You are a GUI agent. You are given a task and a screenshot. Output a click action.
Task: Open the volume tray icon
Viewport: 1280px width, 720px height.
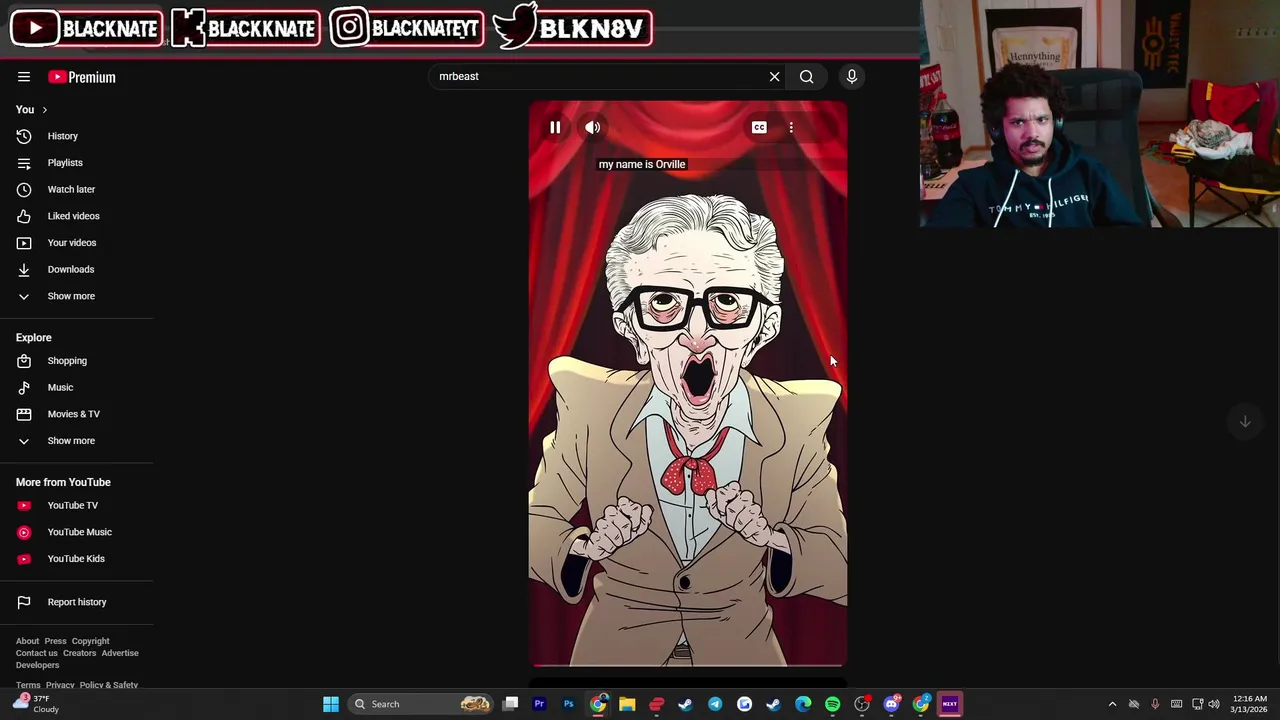tap(1216, 704)
